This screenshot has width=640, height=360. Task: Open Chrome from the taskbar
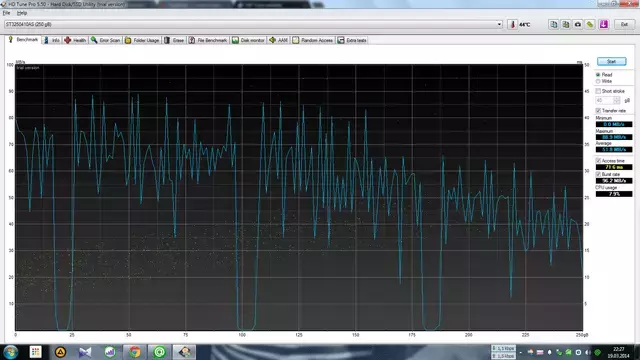135,352
